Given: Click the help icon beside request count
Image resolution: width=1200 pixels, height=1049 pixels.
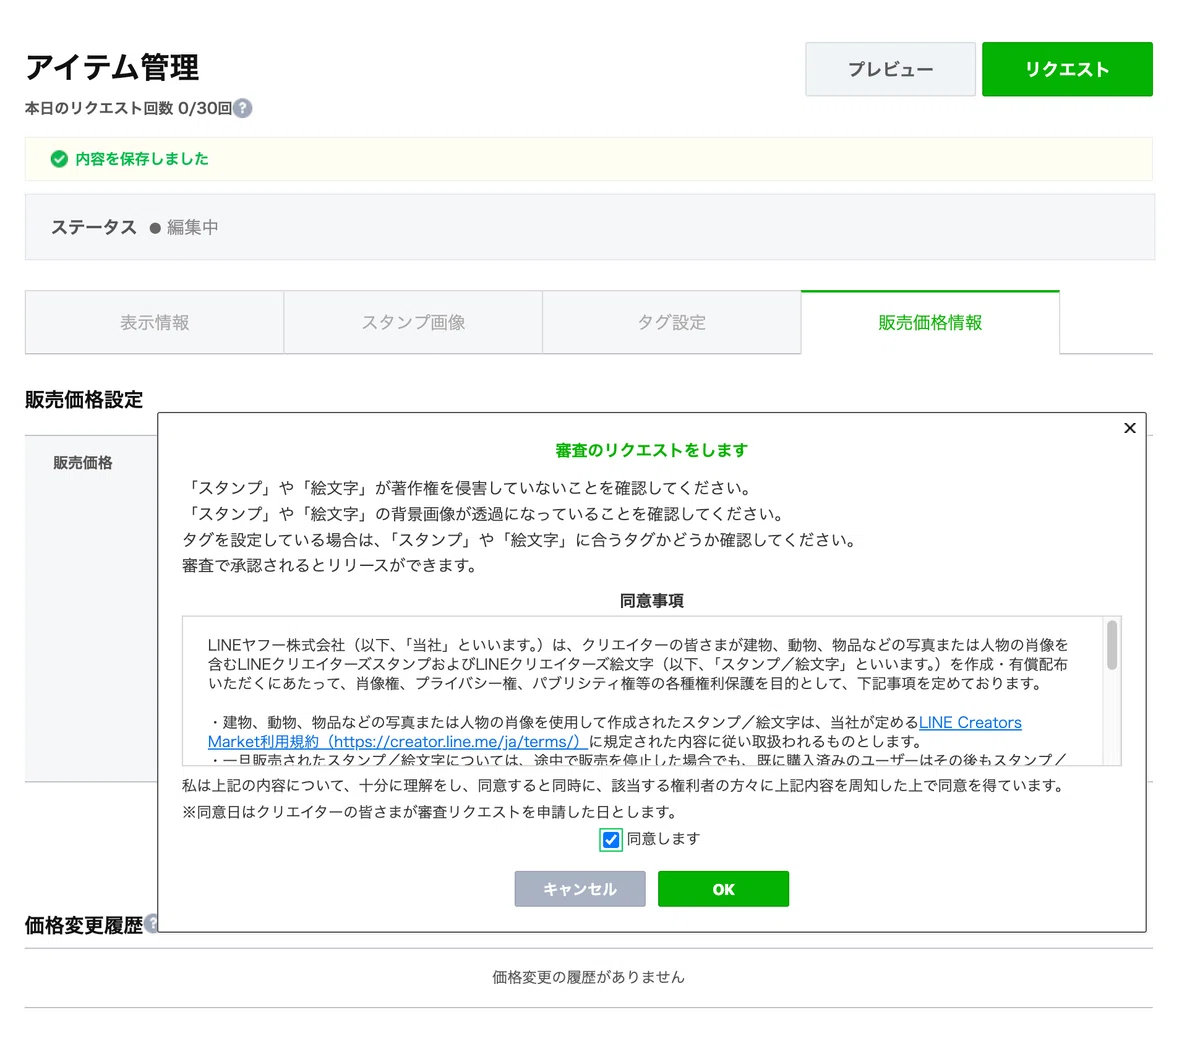Looking at the screenshot, I should point(242,108).
